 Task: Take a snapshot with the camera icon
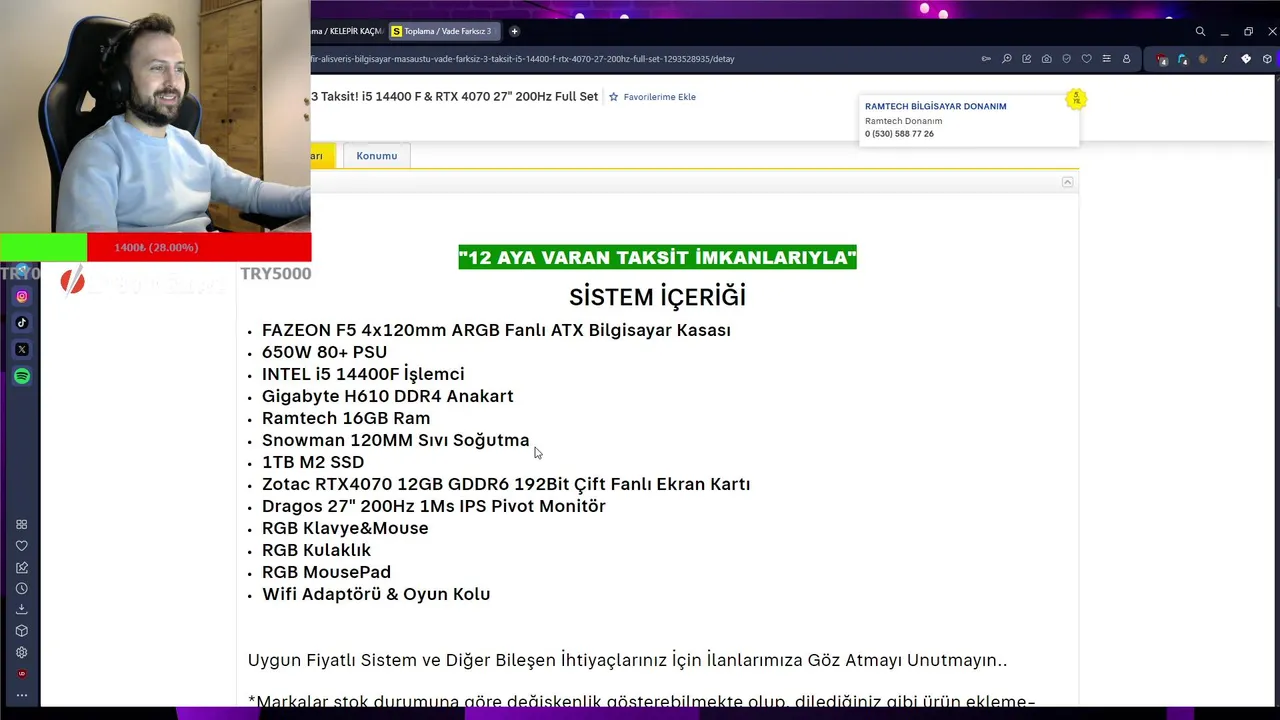(x=1046, y=59)
